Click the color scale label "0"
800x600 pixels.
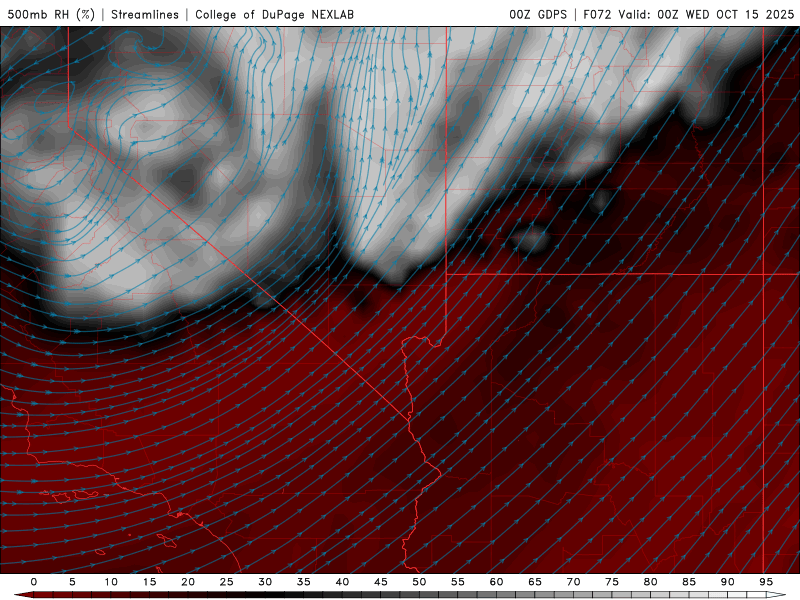tap(34, 582)
